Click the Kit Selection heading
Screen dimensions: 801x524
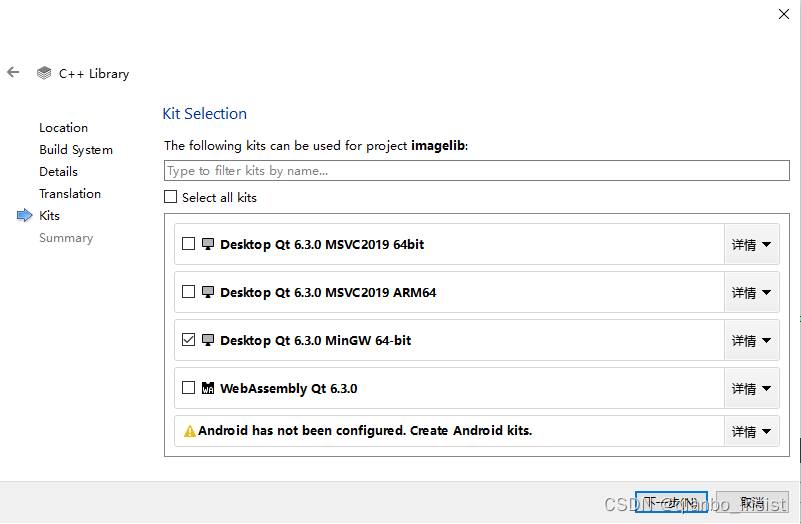click(x=204, y=113)
